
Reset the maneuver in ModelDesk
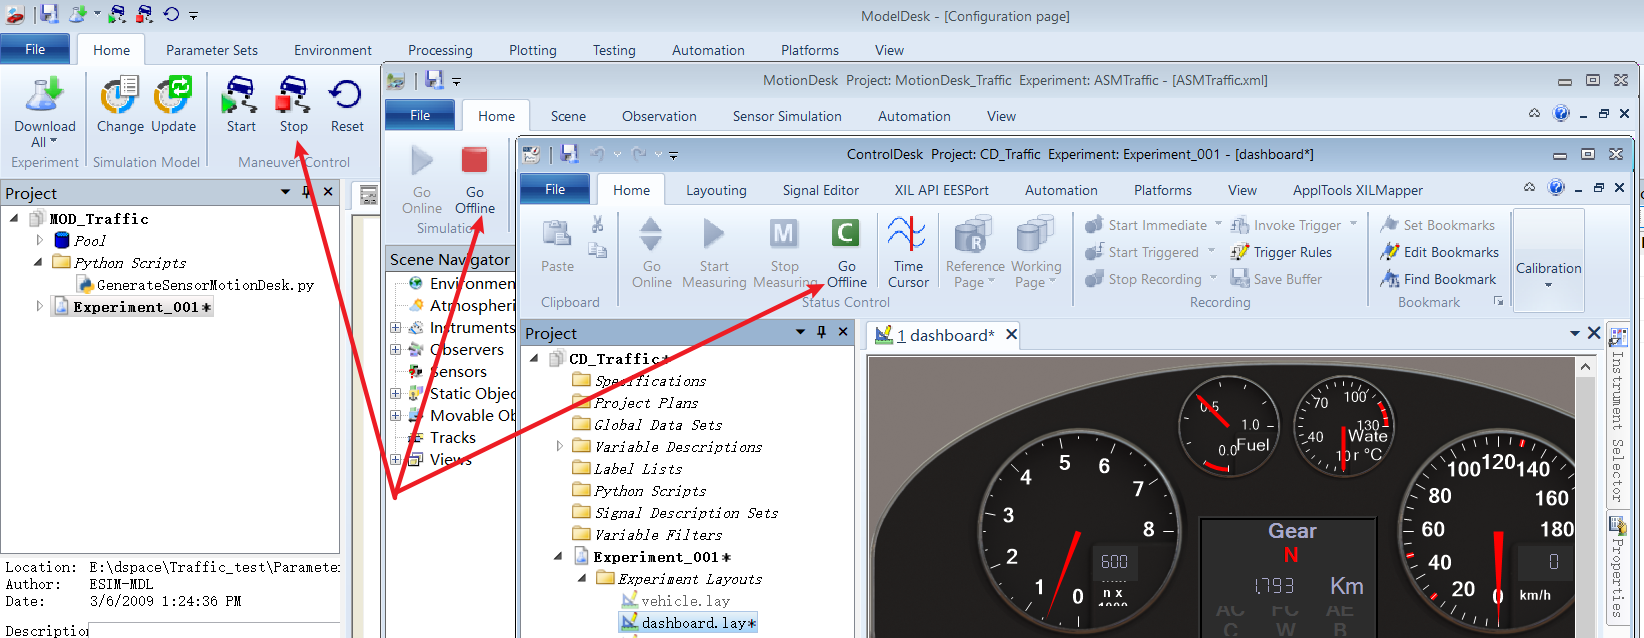tap(347, 105)
